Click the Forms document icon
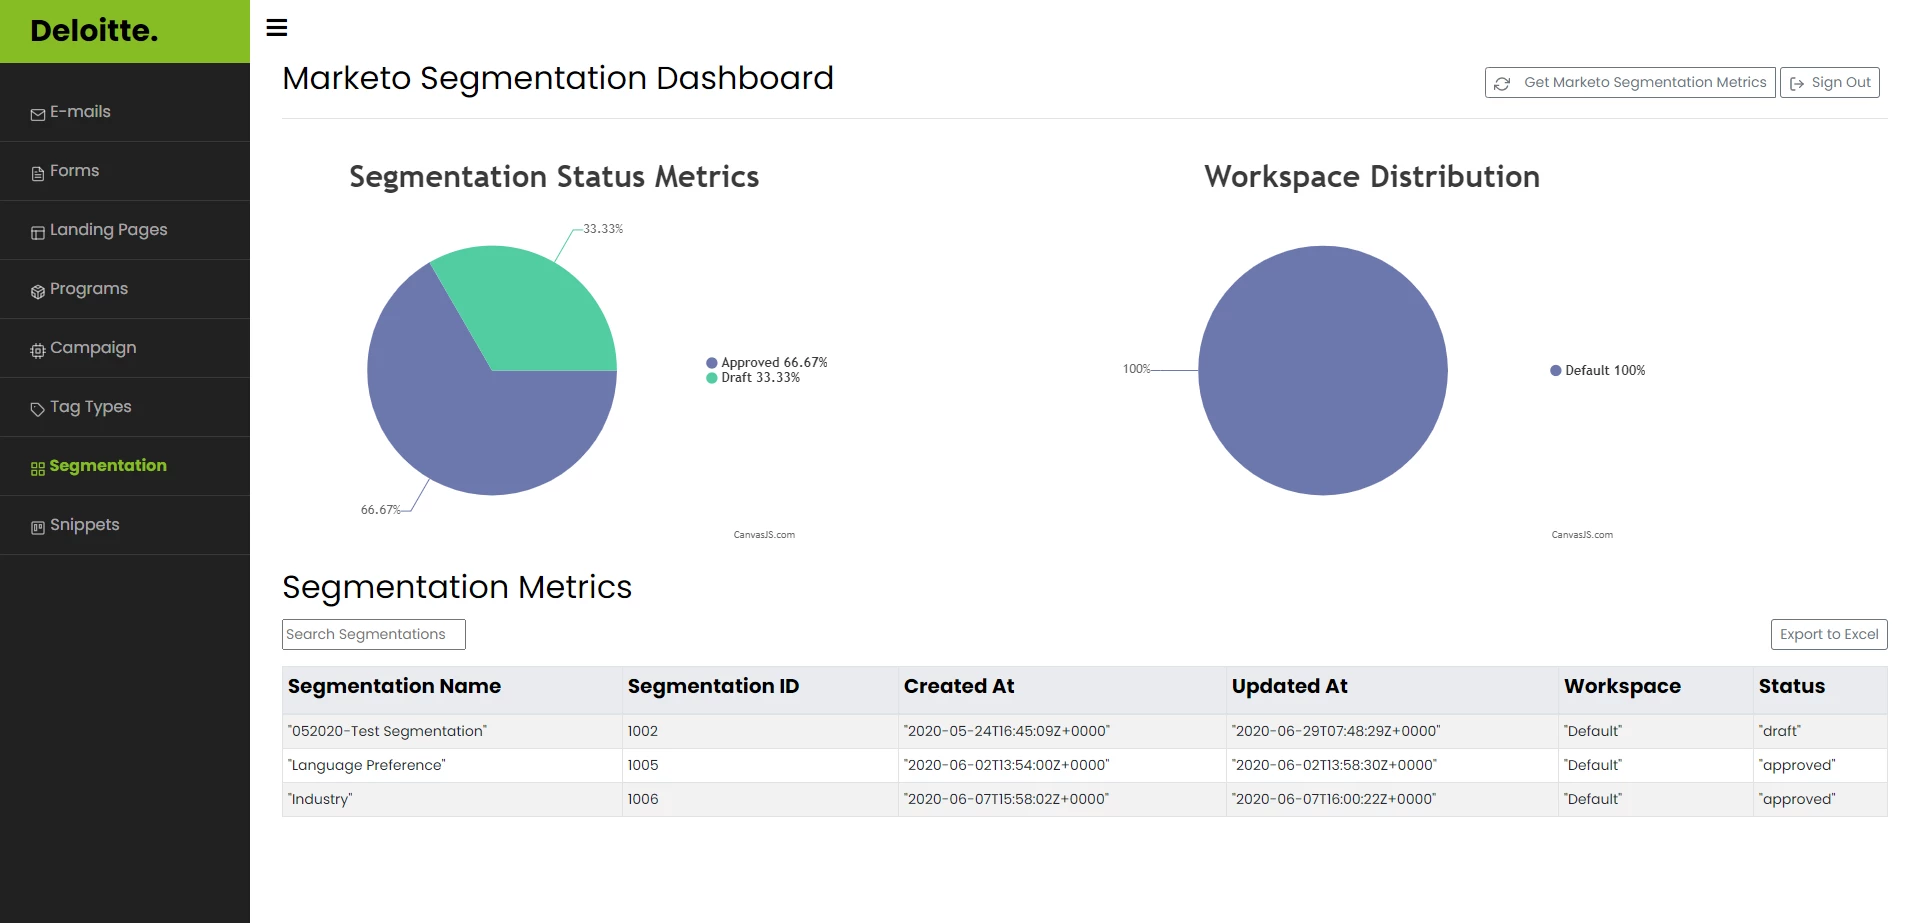Viewport: 1920px width, 923px height. pyautogui.click(x=38, y=174)
